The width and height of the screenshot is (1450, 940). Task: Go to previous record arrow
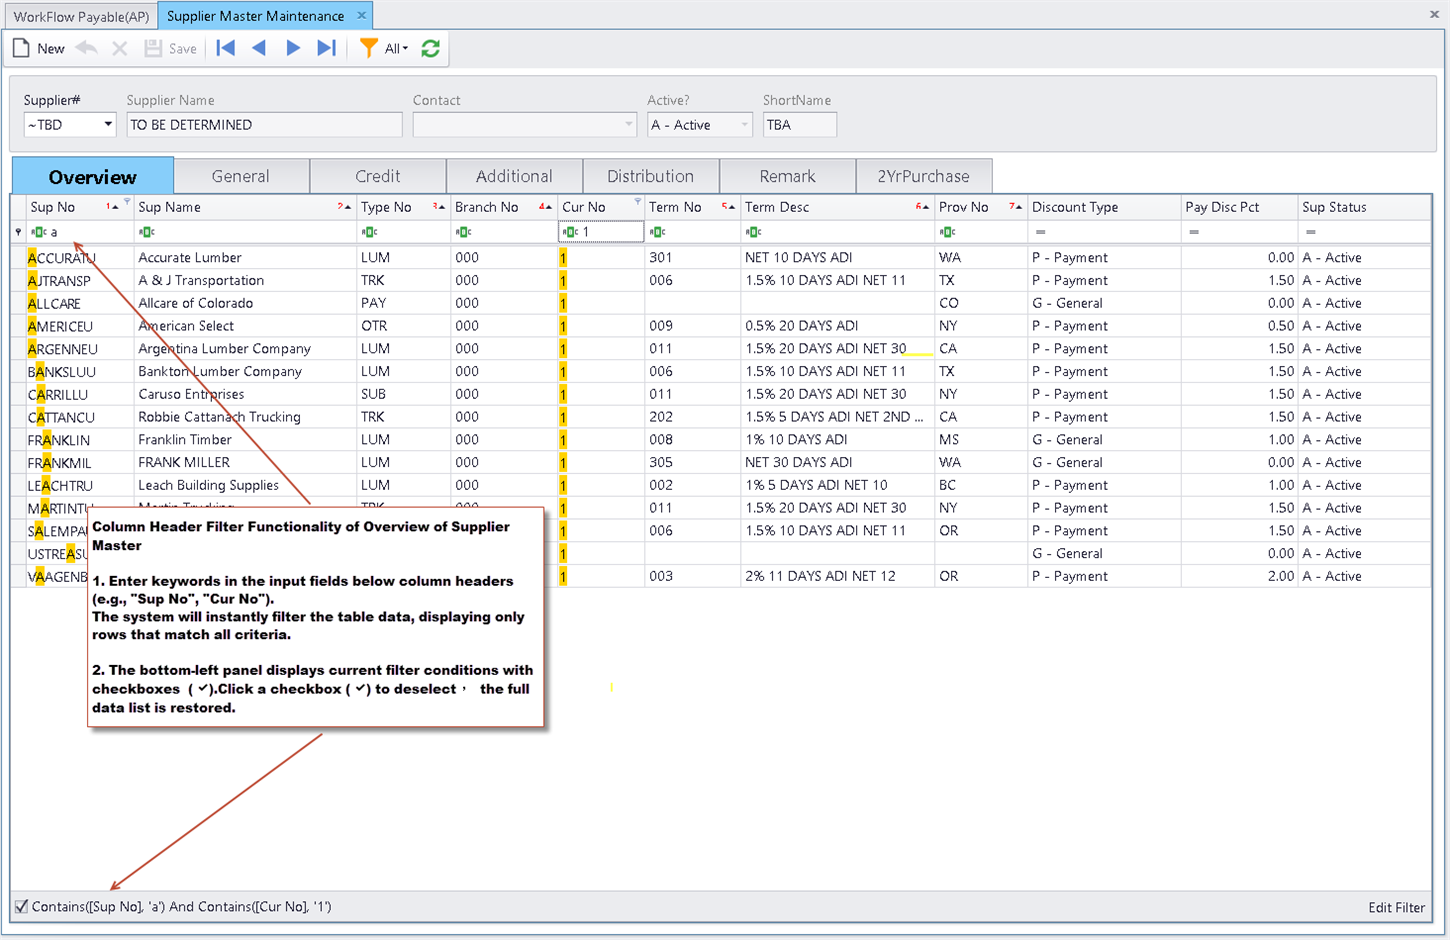[259, 48]
